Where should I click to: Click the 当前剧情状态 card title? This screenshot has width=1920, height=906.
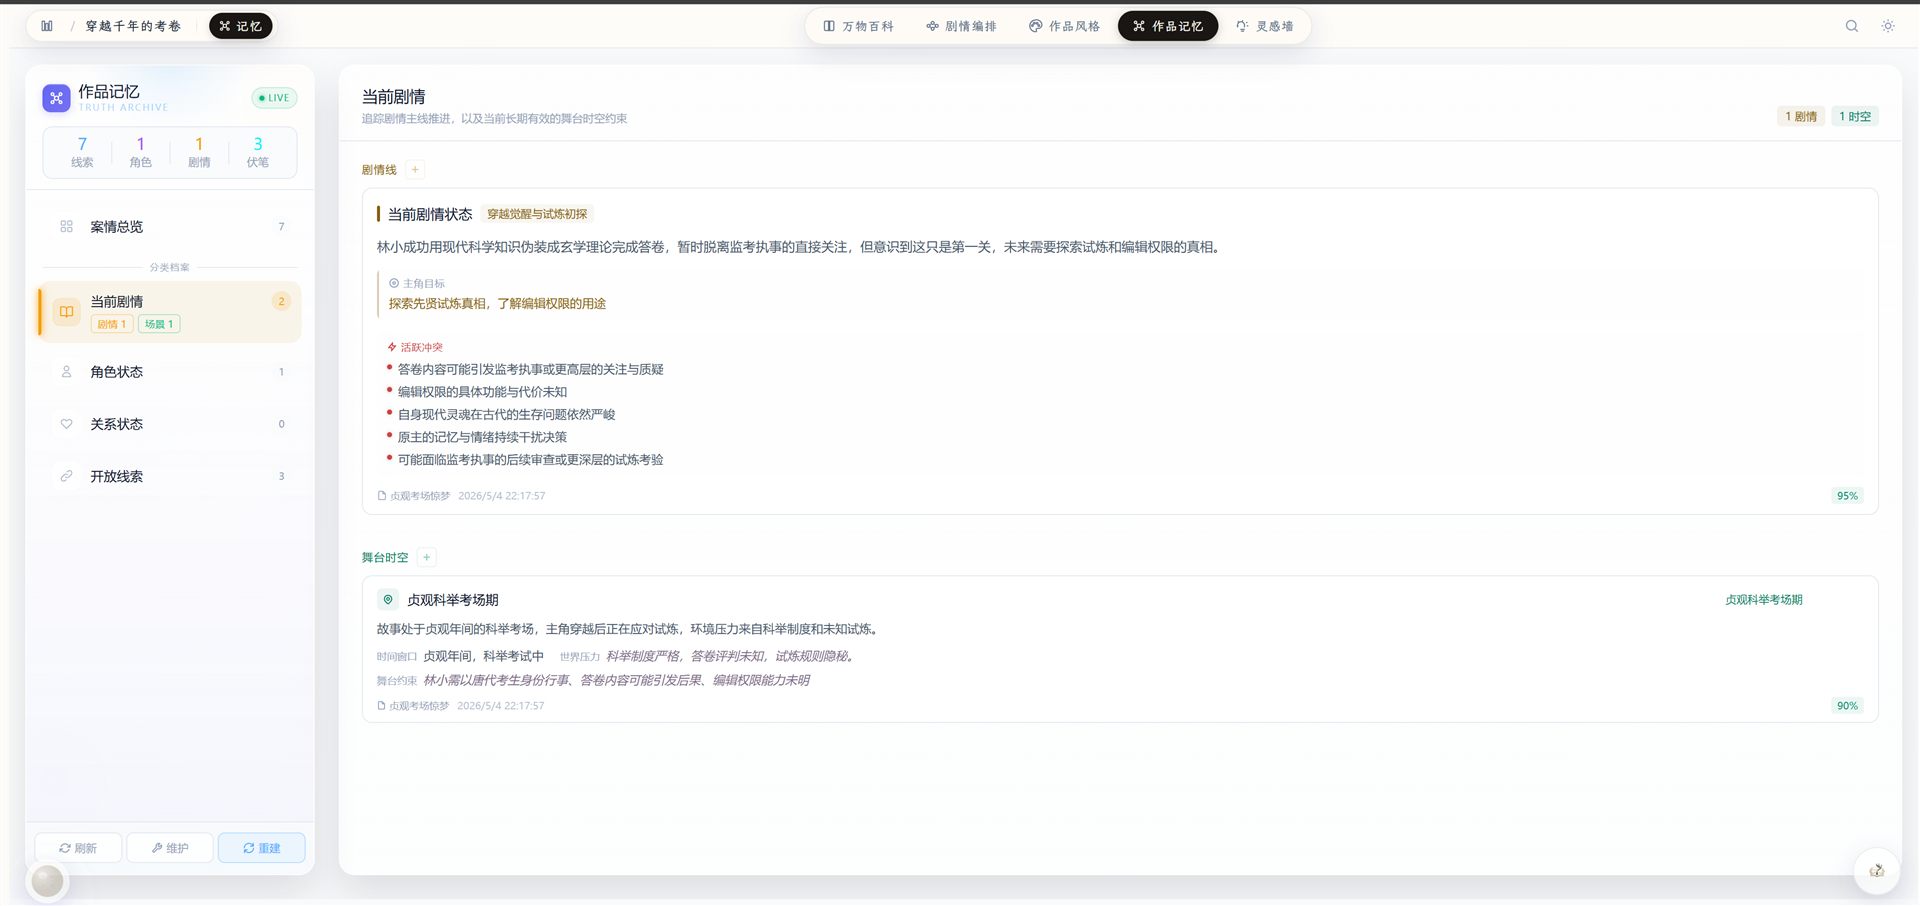point(430,214)
